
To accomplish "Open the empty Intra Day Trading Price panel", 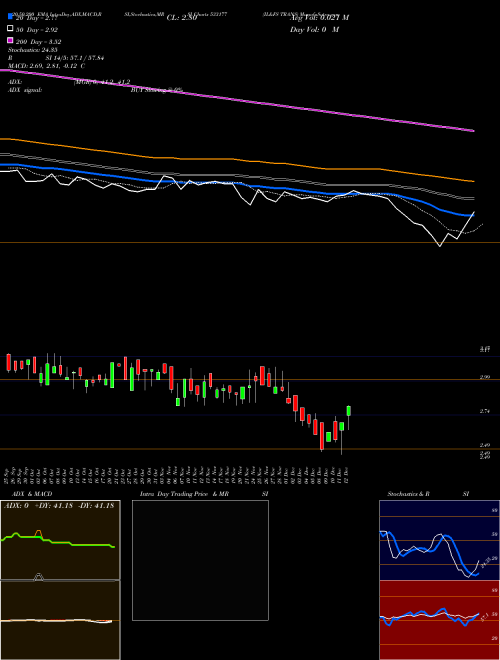I will [x=200, y=560].
